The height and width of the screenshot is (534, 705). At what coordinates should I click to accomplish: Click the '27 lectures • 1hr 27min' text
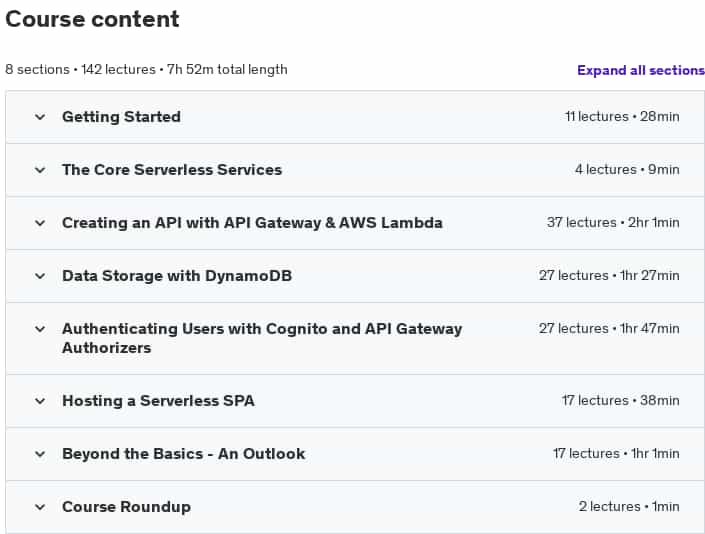pyautogui.click(x=609, y=276)
